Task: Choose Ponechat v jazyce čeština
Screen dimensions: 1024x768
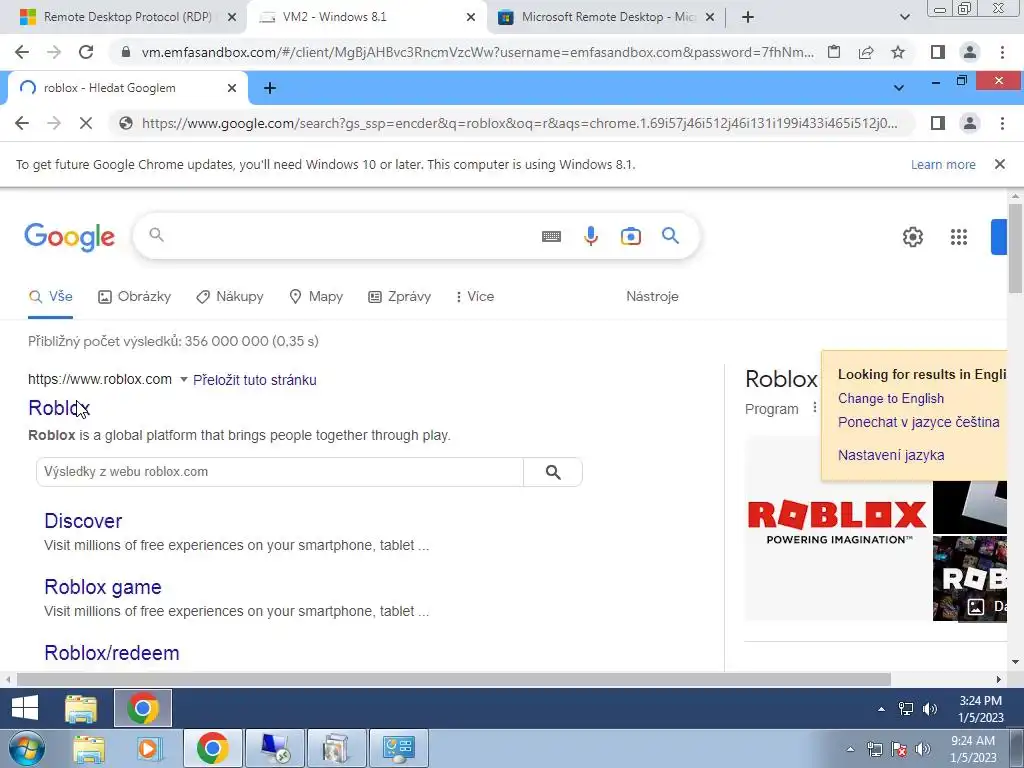Action: point(919,422)
